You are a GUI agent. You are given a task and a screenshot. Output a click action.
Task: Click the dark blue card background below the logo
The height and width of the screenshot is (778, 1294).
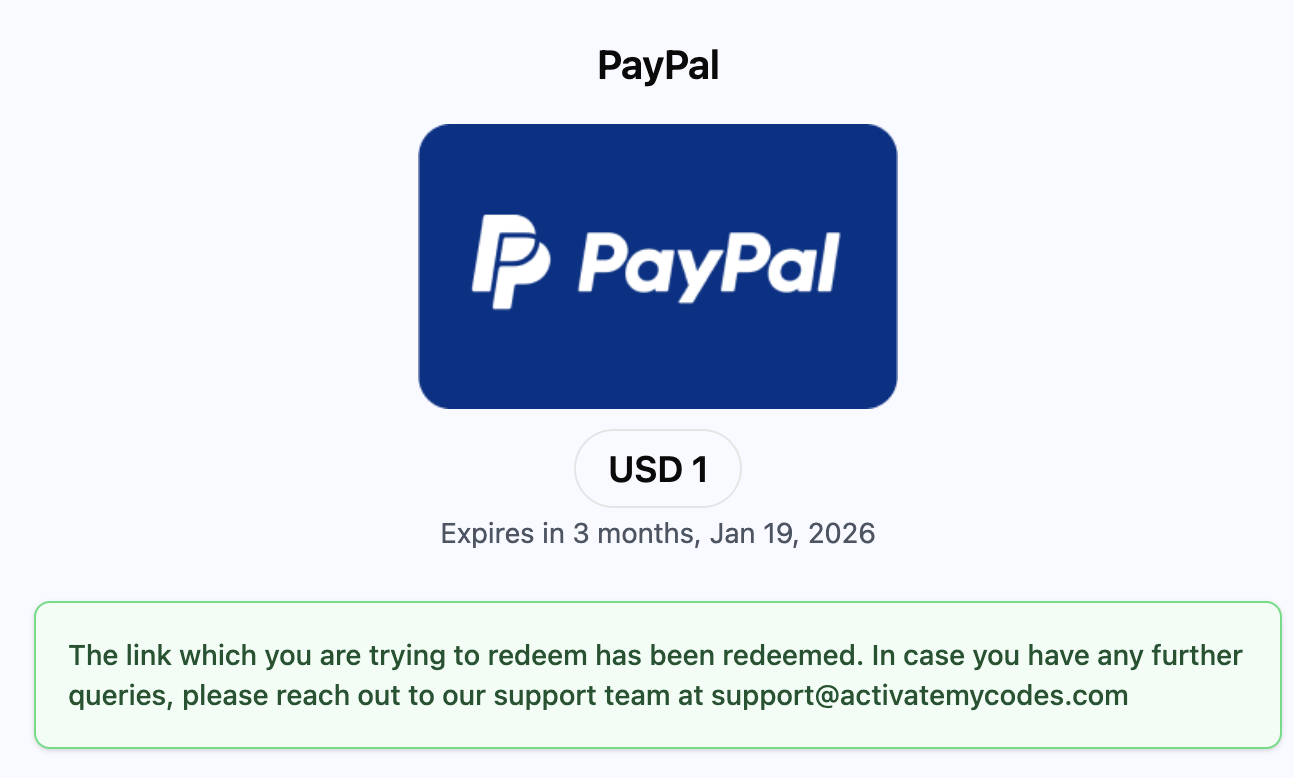click(x=658, y=360)
